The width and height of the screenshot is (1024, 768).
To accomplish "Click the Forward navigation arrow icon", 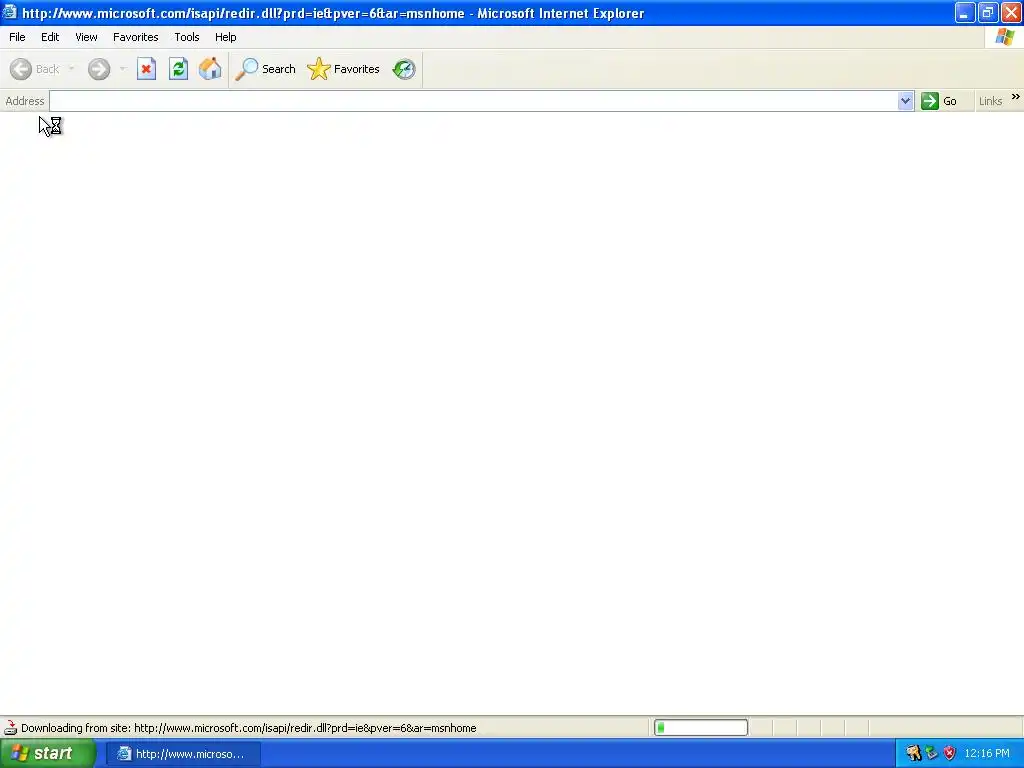I will (99, 69).
